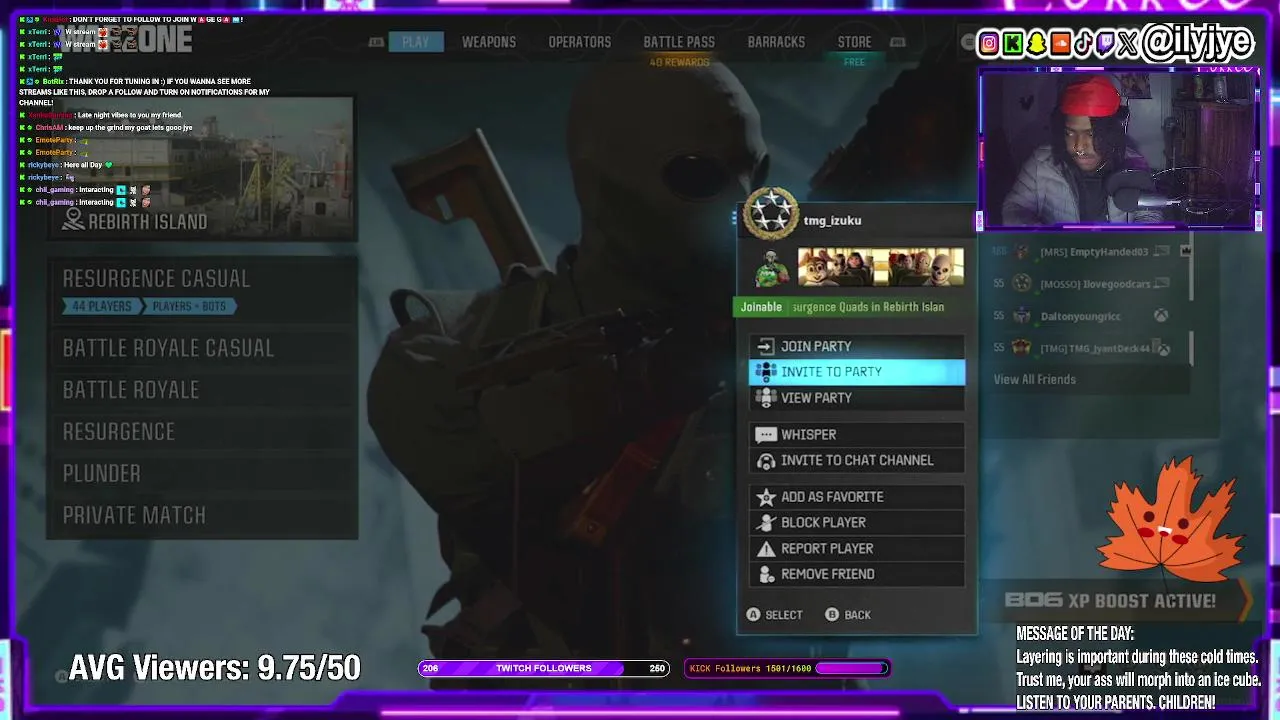Select Battle Royale Casual mode

click(202, 348)
